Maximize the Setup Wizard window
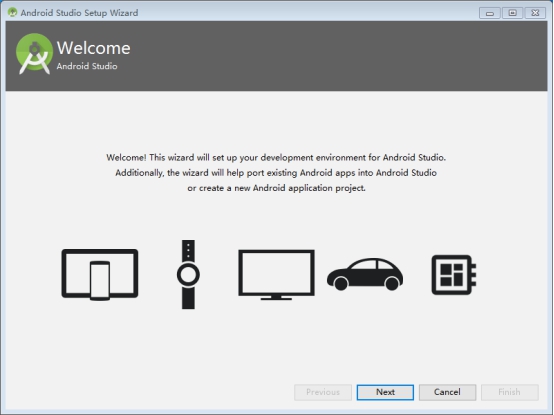 tap(512, 13)
